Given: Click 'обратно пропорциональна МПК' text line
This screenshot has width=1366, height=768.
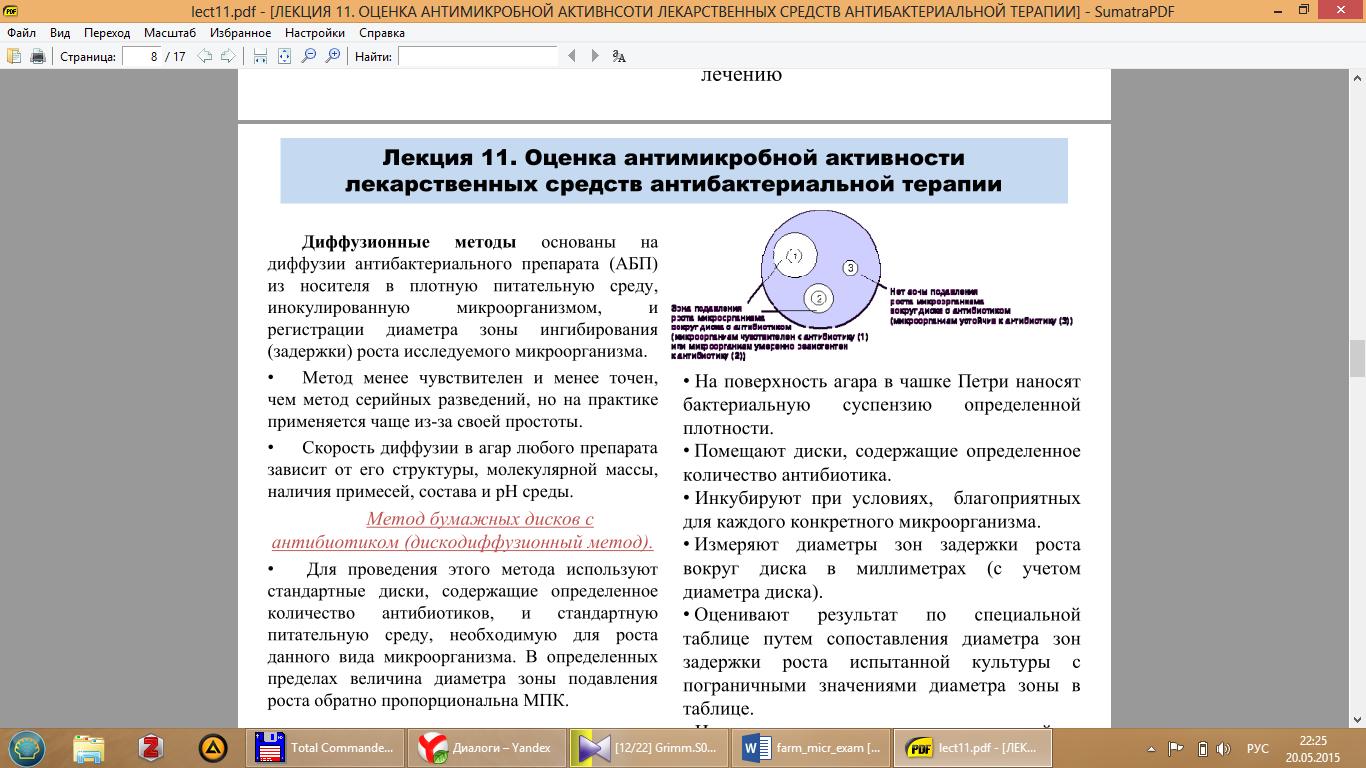Looking at the screenshot, I should pos(418,700).
